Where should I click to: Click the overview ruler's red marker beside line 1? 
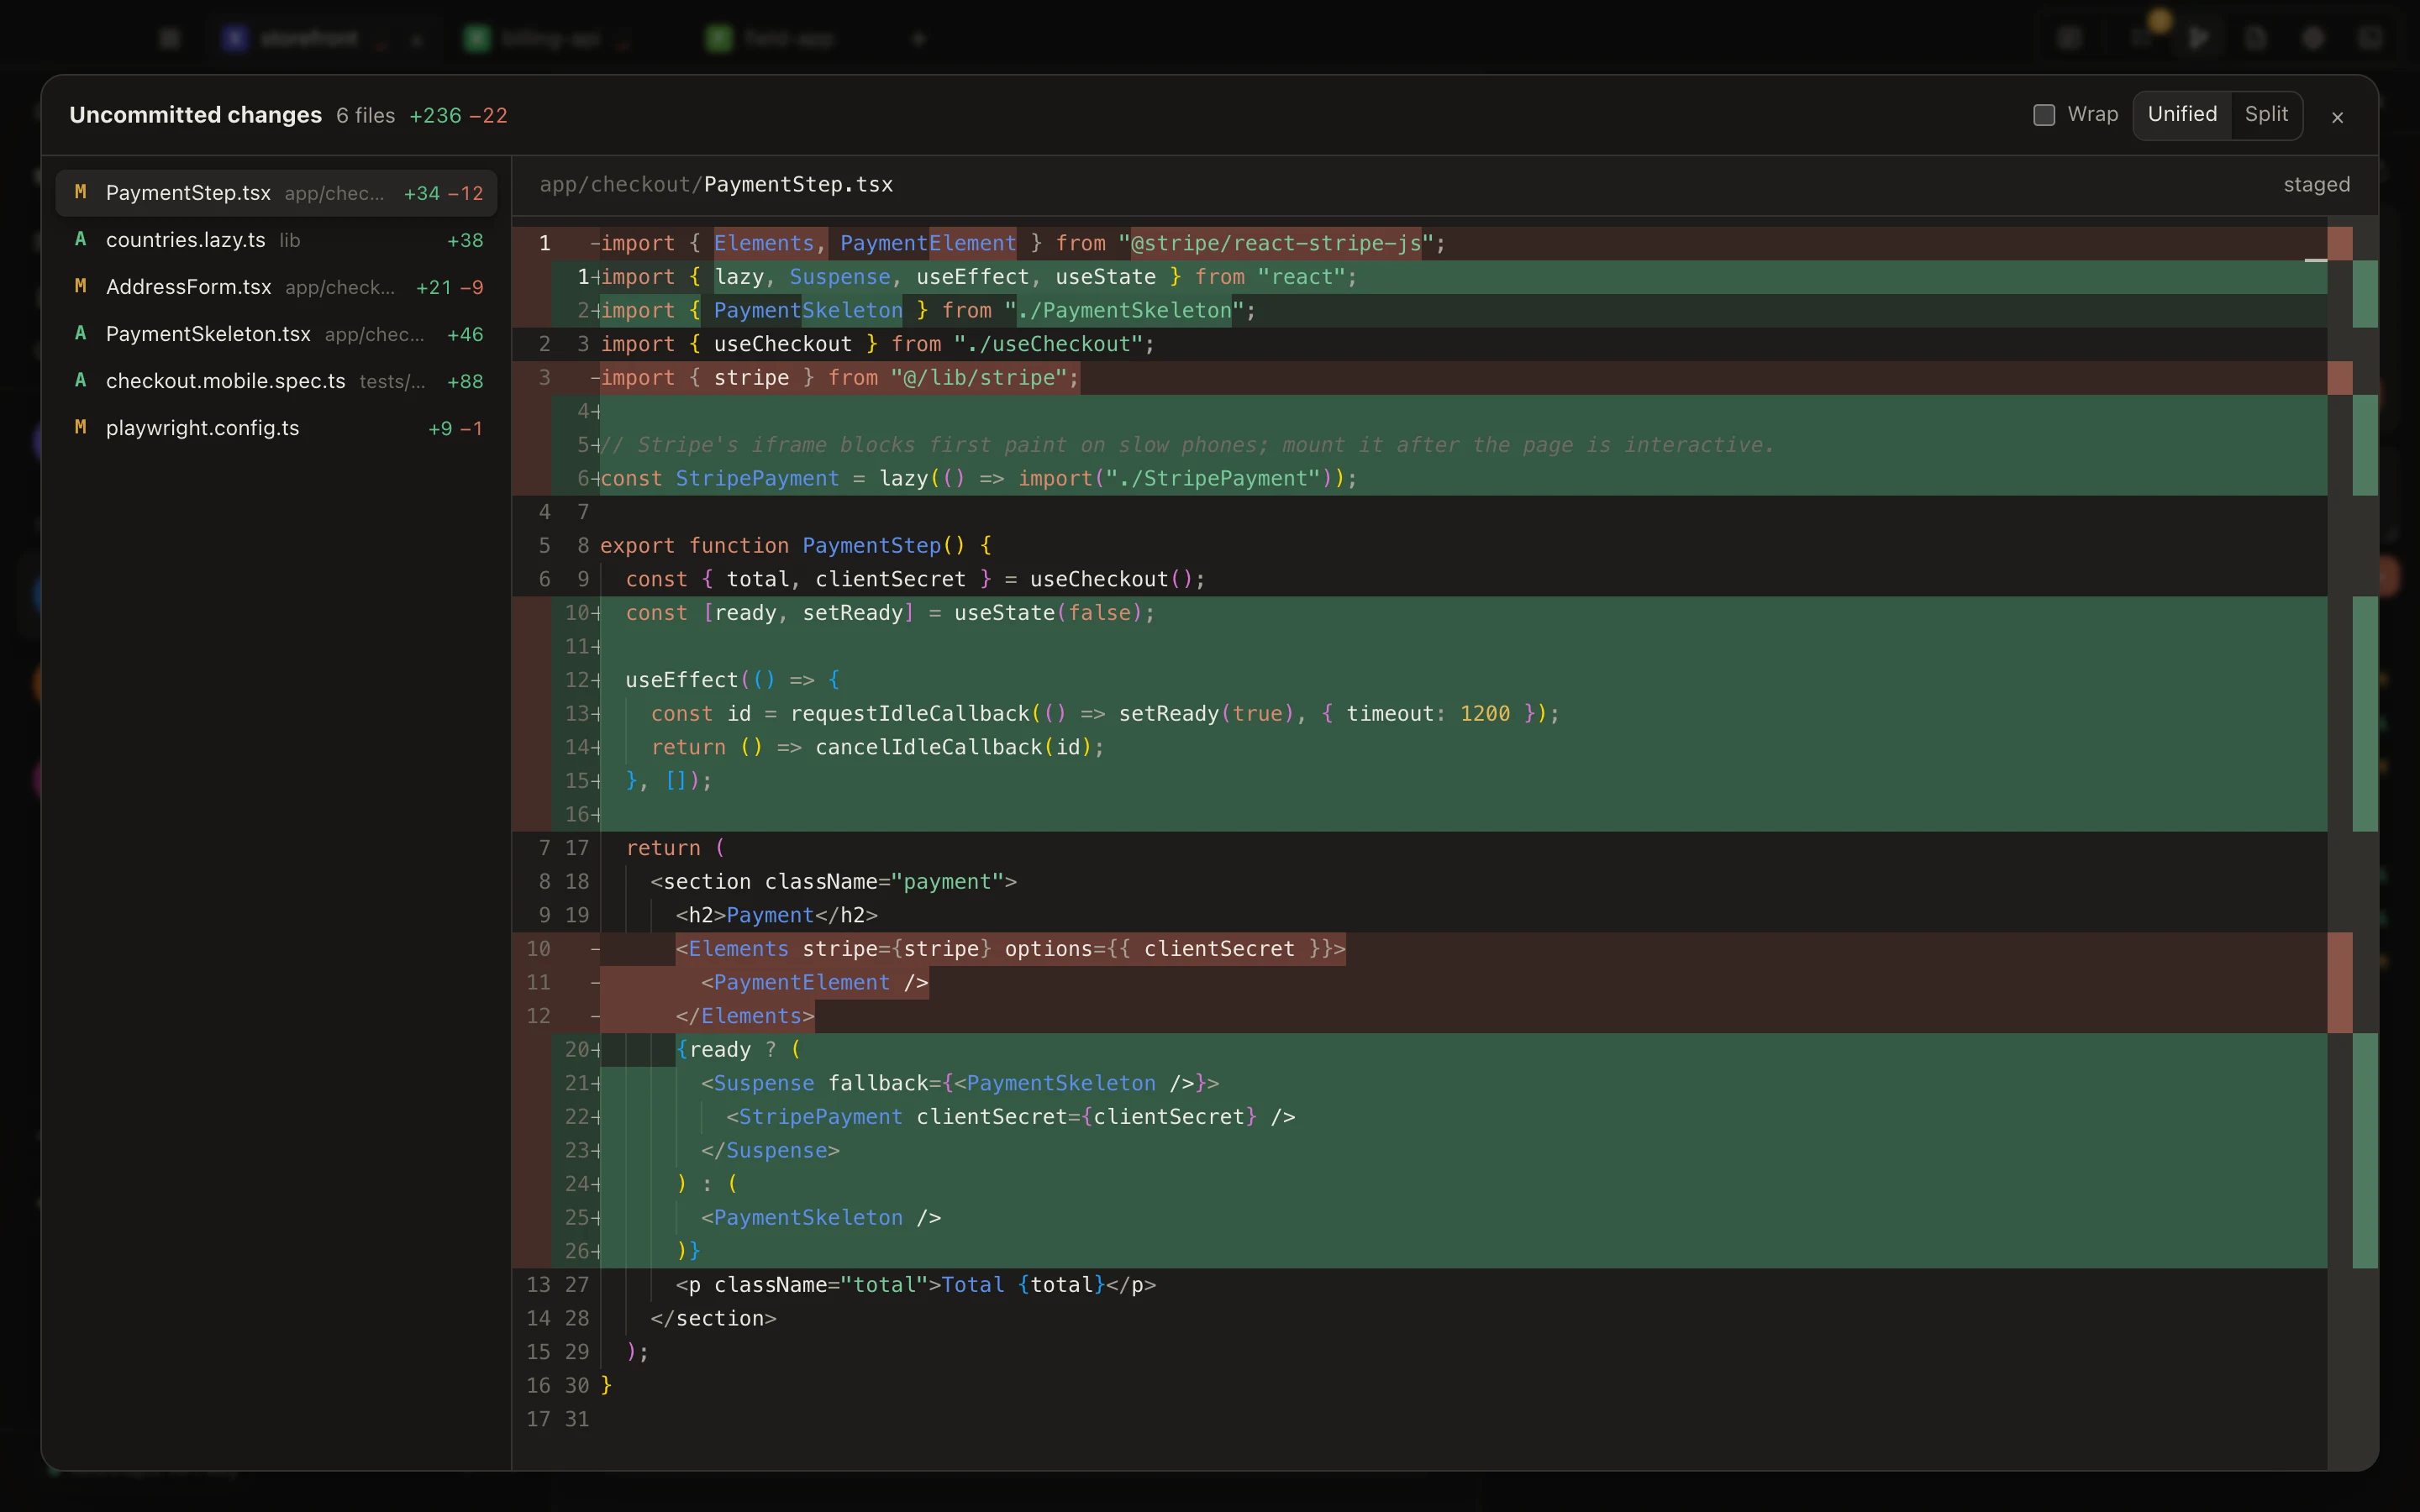click(x=2340, y=243)
